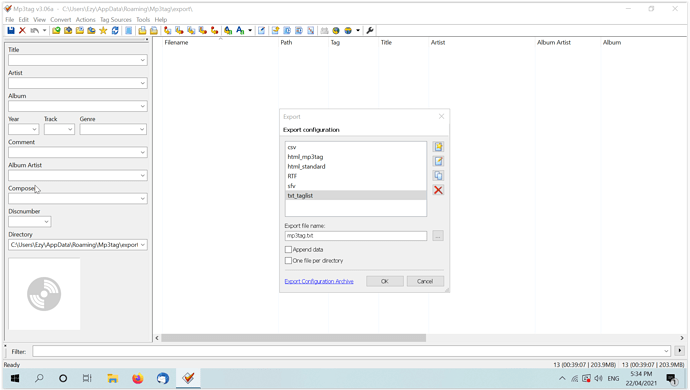Open the dropdown arrow beside Actions (Quick) icon
Image resolution: width=690 pixels, height=390 pixels.
pos(250,30)
